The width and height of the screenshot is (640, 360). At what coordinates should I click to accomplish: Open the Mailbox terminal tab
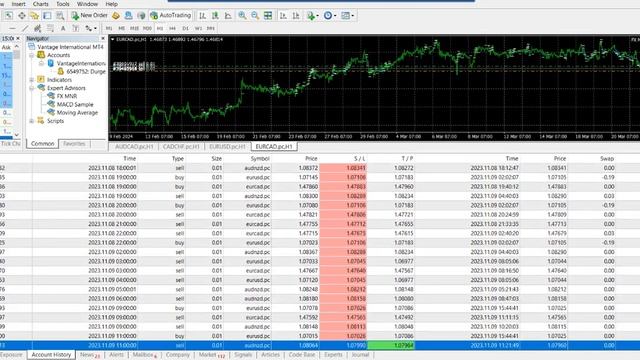144,355
